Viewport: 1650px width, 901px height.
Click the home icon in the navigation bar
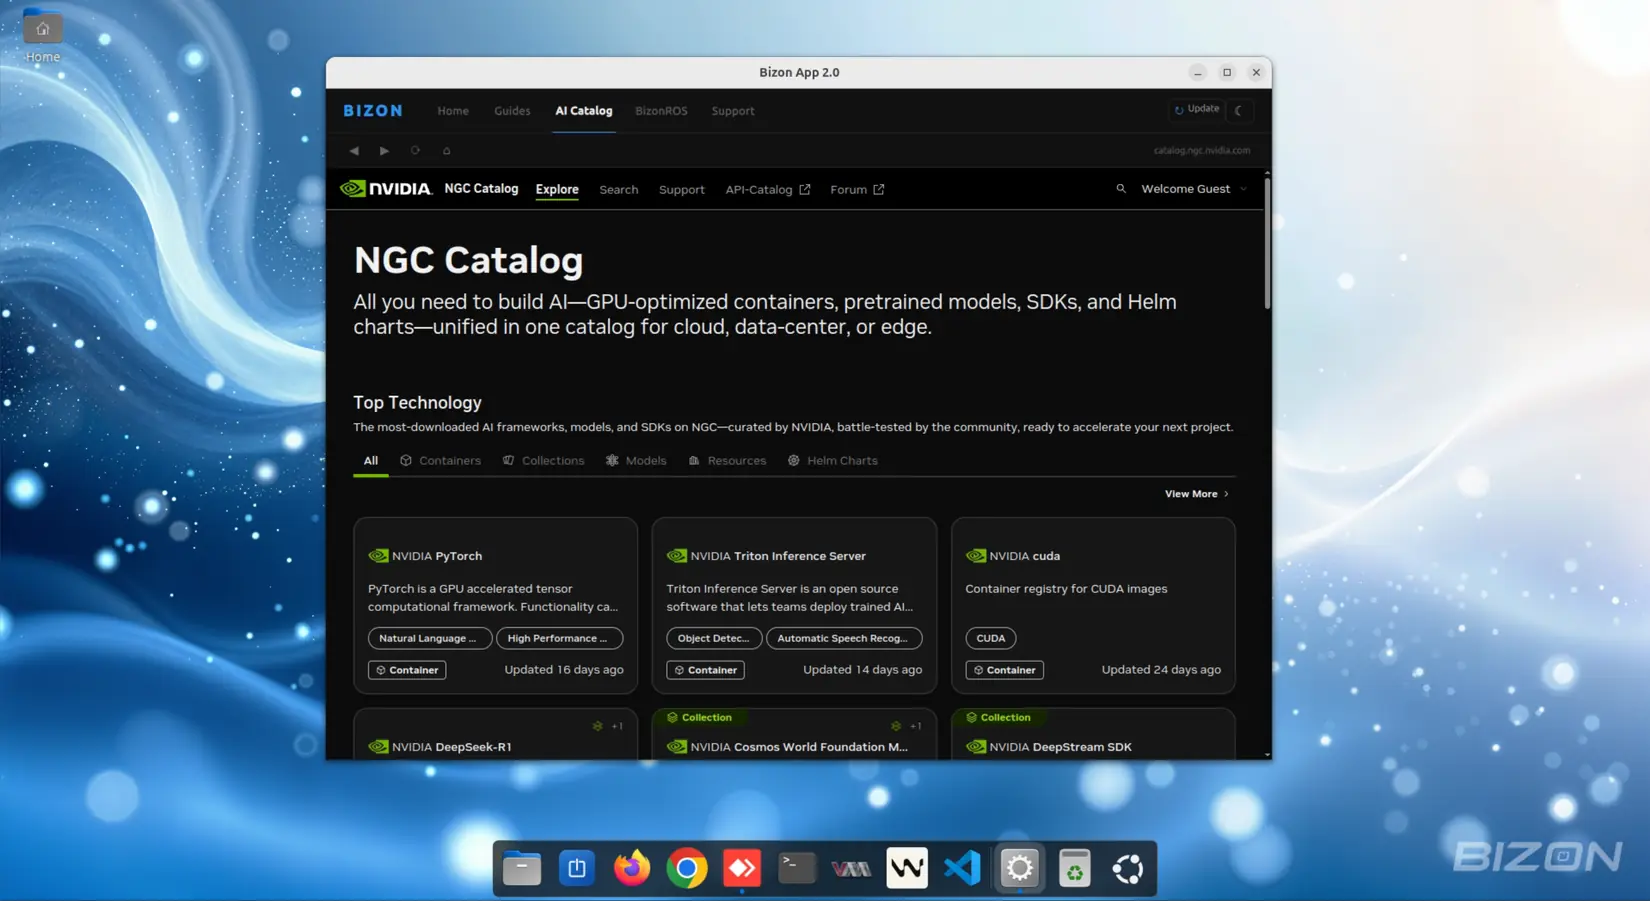click(x=446, y=150)
